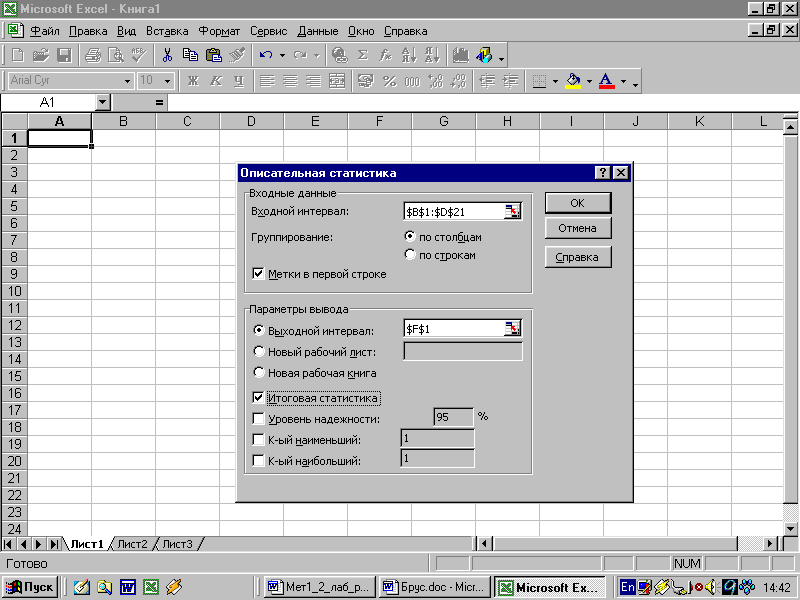This screenshot has height=600, width=800.
Task: Check 'Метки в первой строке' box
Action: (x=258, y=274)
